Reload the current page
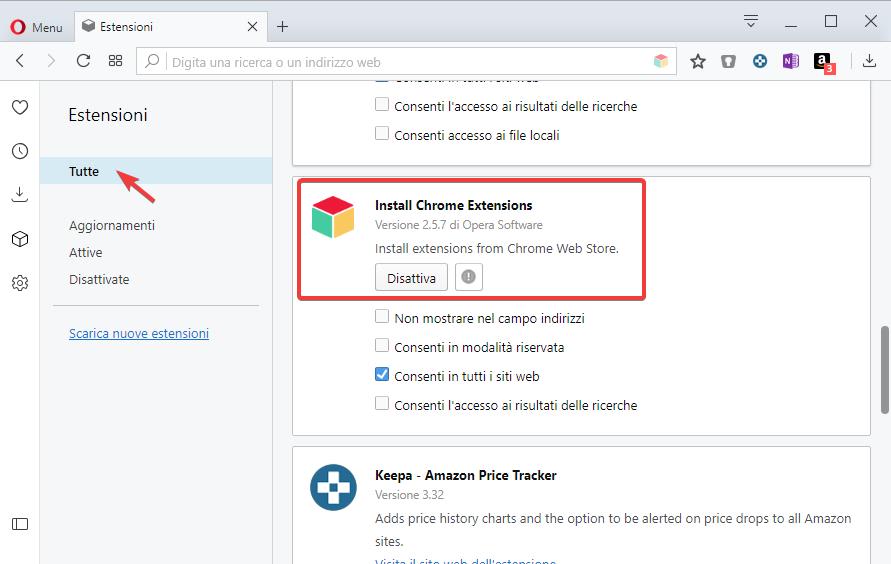 click(84, 61)
